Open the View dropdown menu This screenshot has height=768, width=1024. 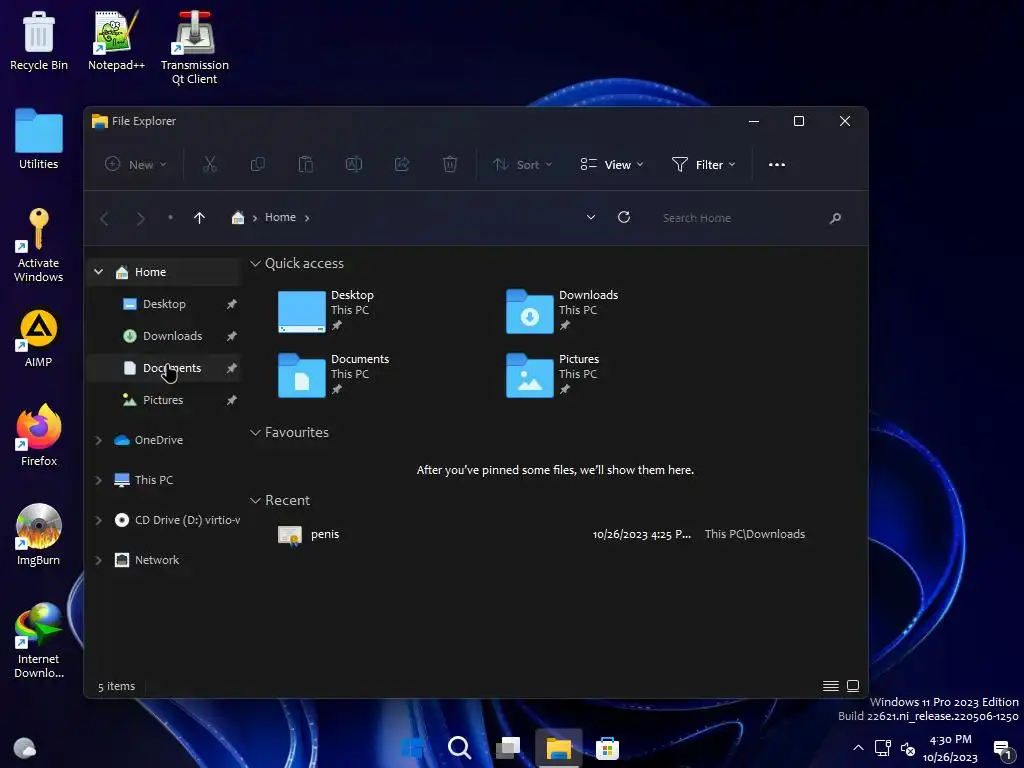(x=612, y=165)
